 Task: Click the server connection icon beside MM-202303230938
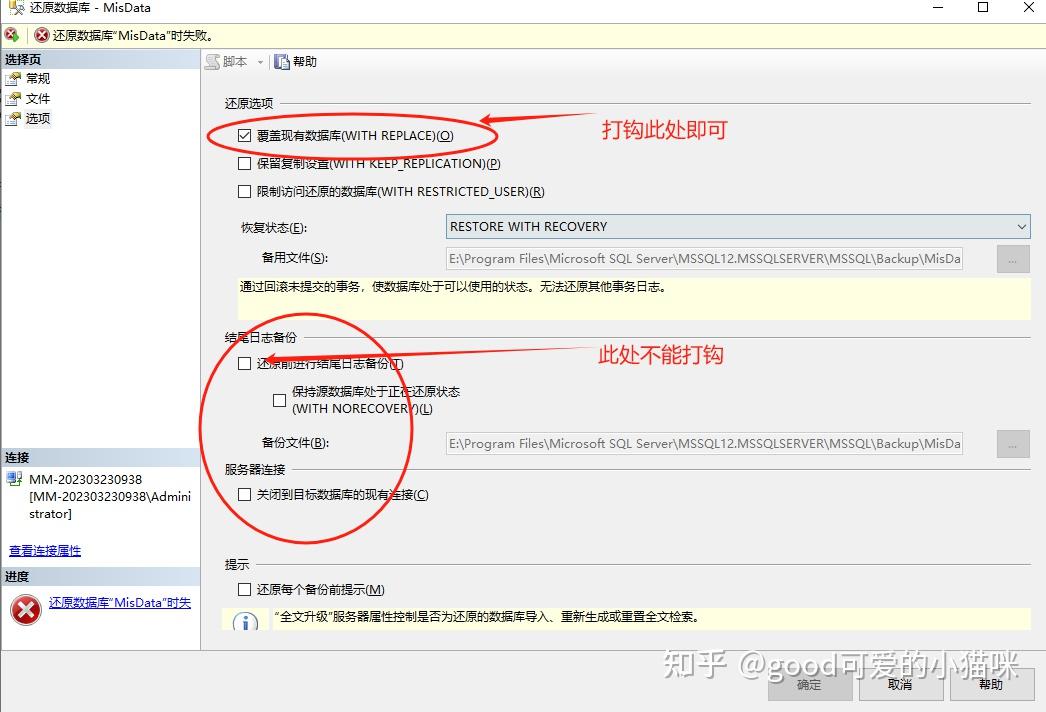coord(14,478)
